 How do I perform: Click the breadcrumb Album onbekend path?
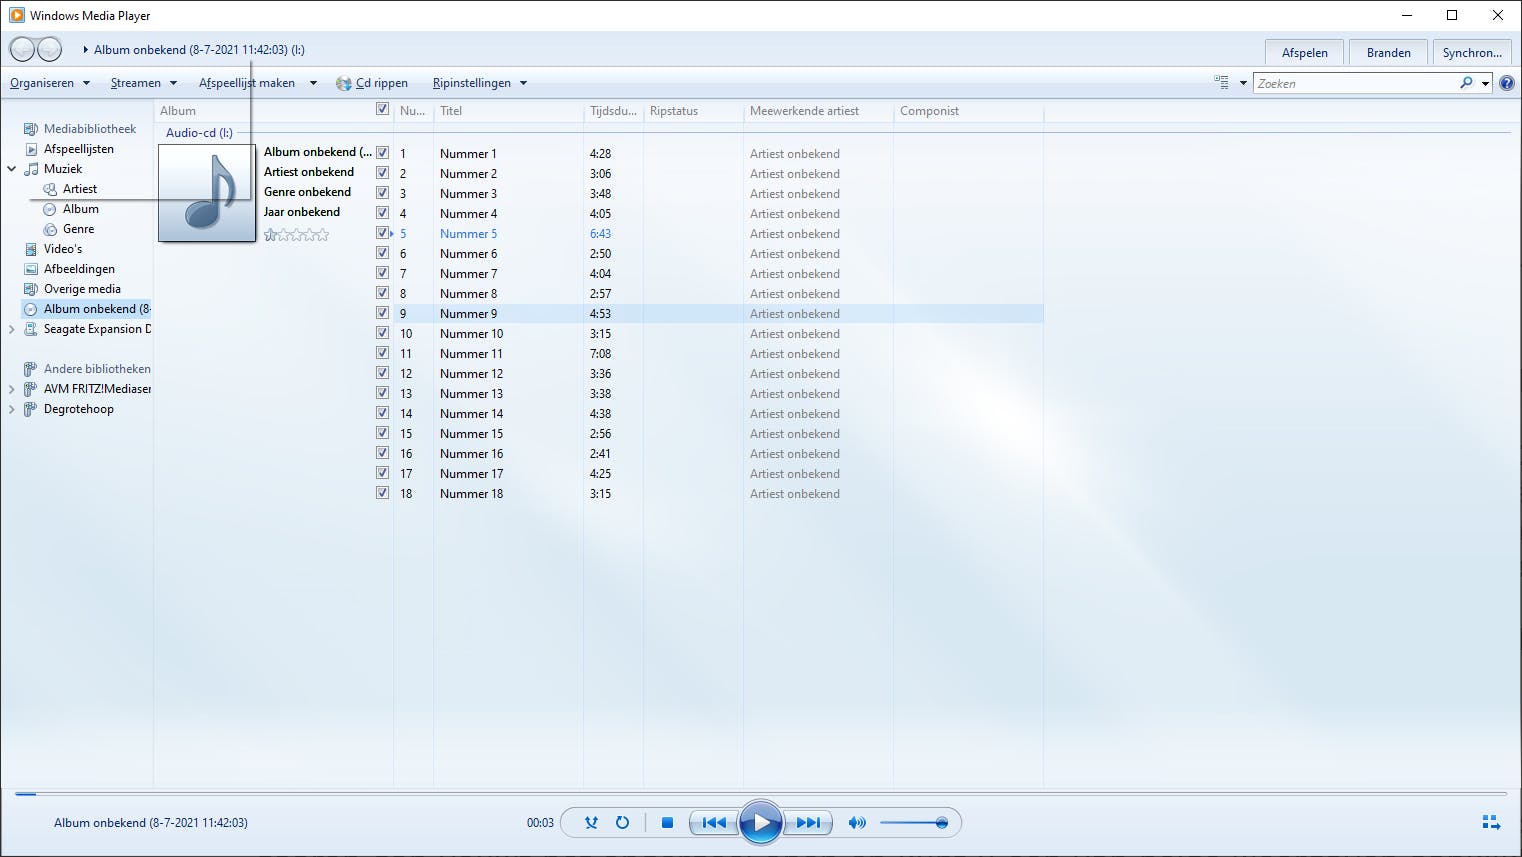click(199, 49)
